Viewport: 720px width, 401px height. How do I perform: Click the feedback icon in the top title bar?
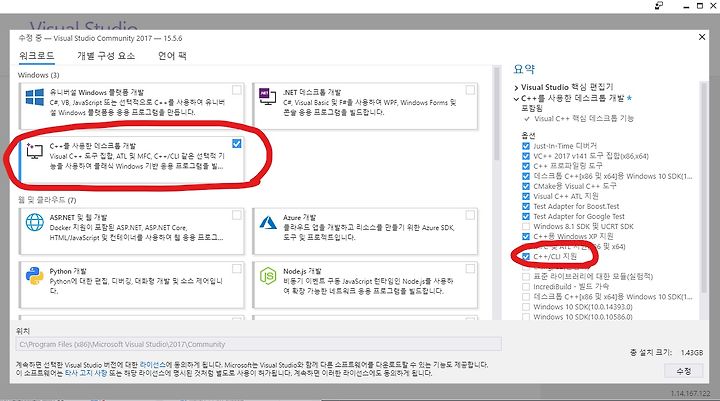point(659,6)
